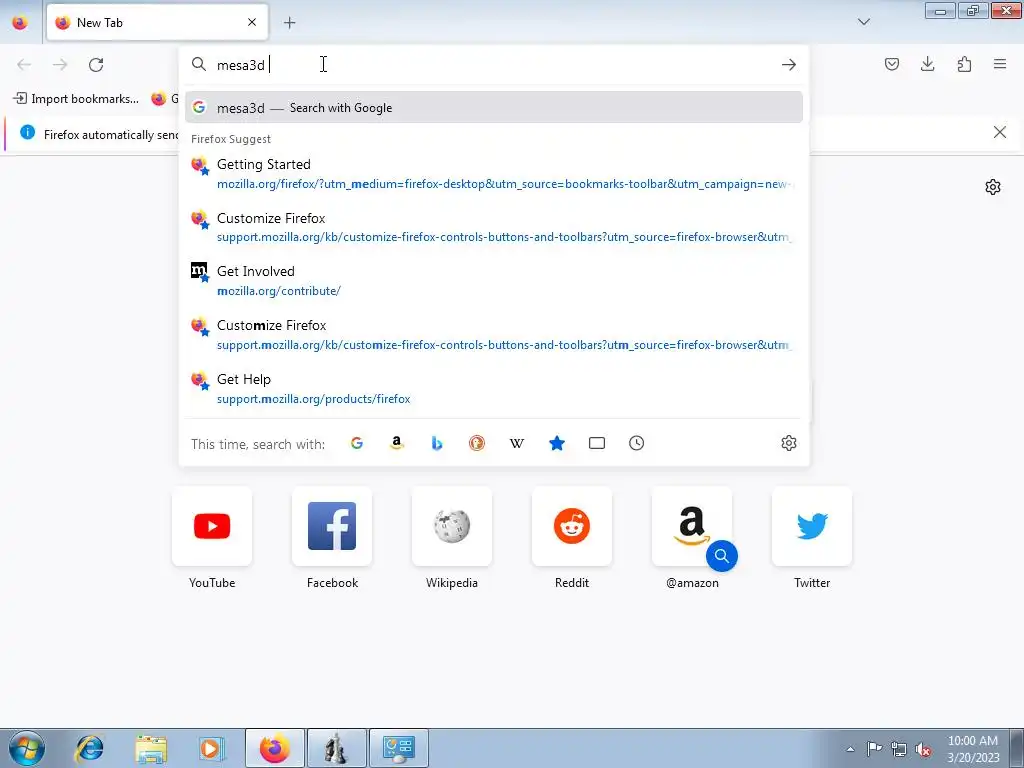Open the Control Panel taskbar item
The width and height of the screenshot is (1024, 768).
point(399,748)
